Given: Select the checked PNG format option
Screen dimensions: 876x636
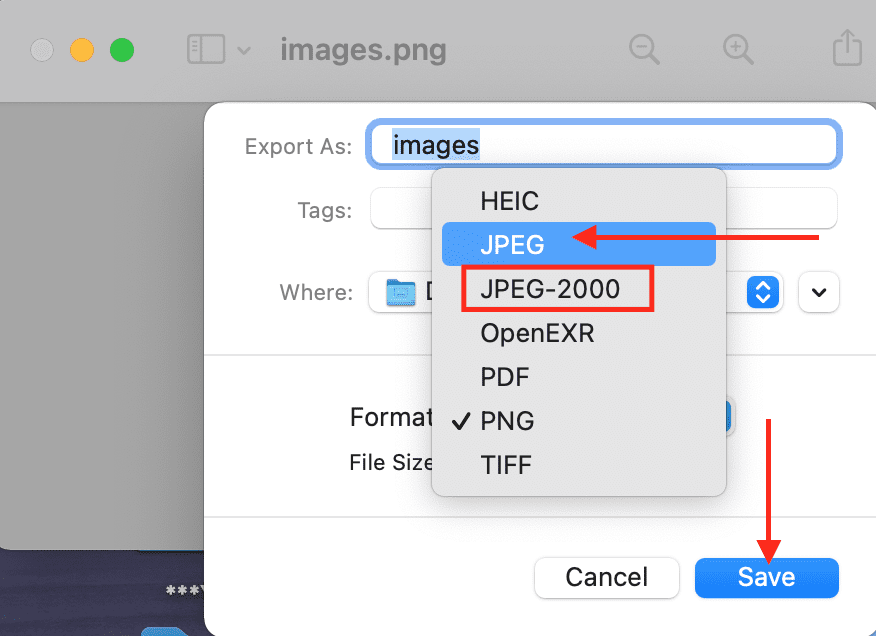Looking at the screenshot, I should (507, 421).
